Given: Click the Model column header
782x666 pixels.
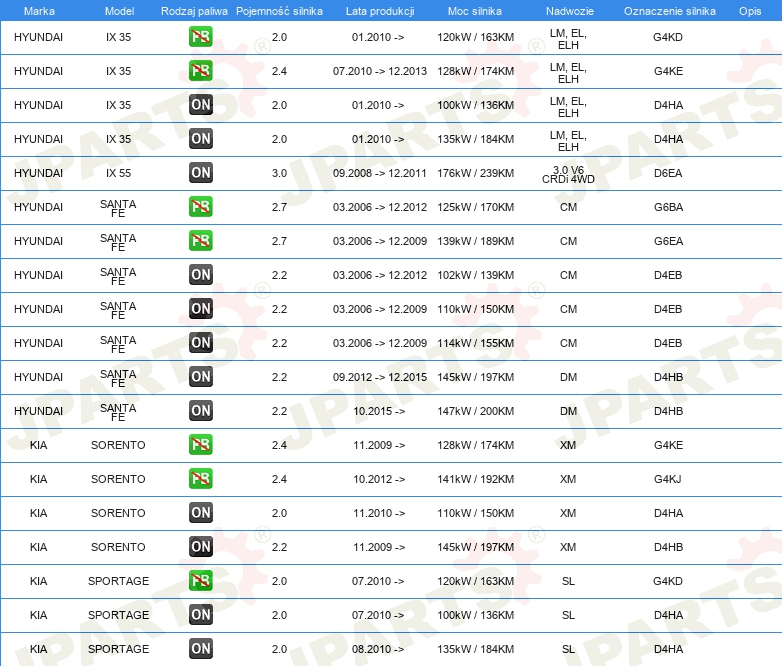Looking at the screenshot, I should [x=119, y=11].
